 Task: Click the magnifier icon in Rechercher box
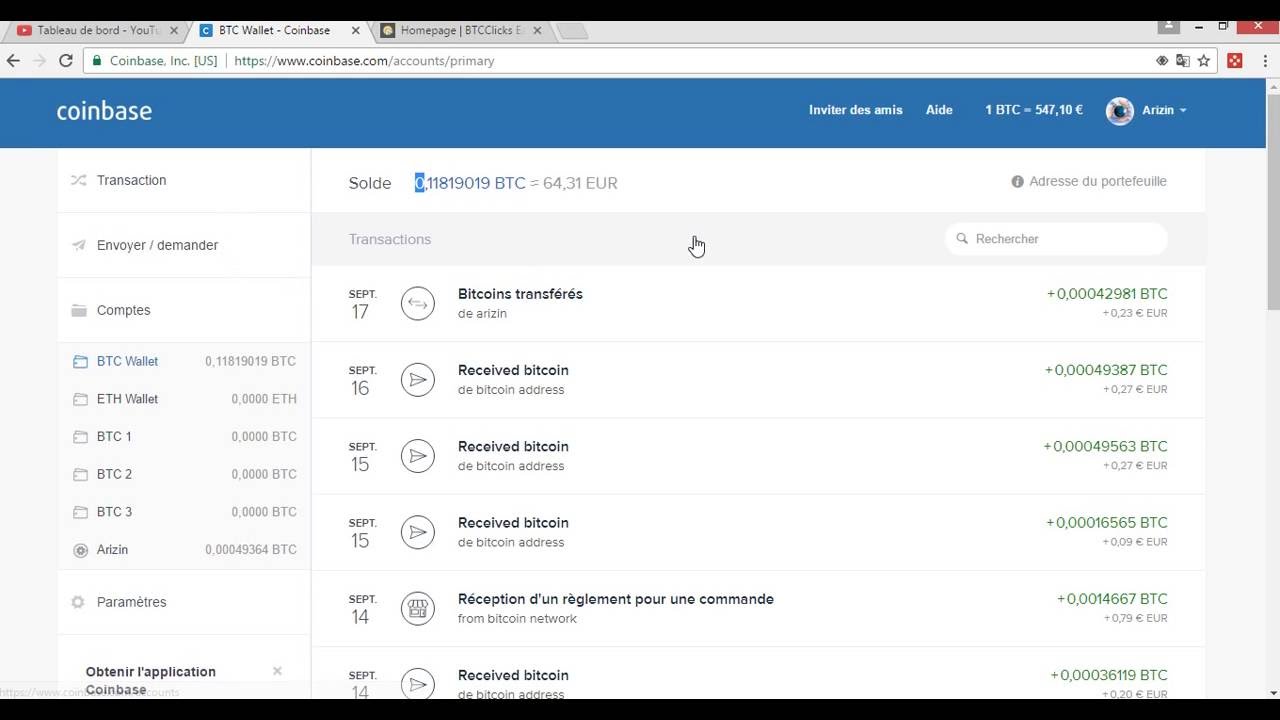[962, 239]
